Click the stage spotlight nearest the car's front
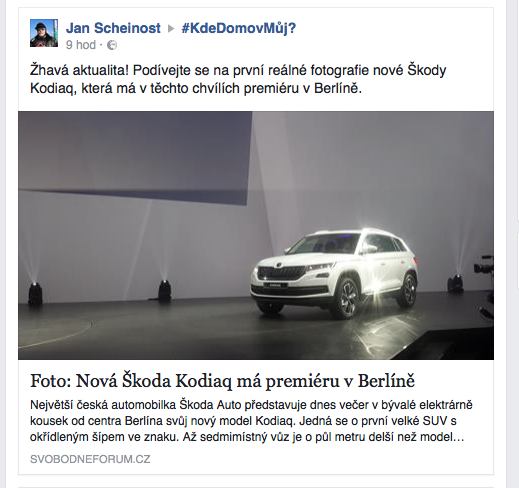This screenshot has height=488, width=519. coord(164,290)
